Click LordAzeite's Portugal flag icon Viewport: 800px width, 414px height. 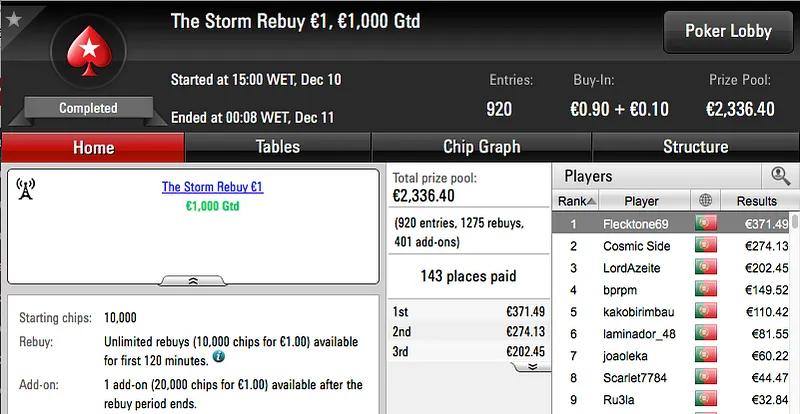coord(706,268)
